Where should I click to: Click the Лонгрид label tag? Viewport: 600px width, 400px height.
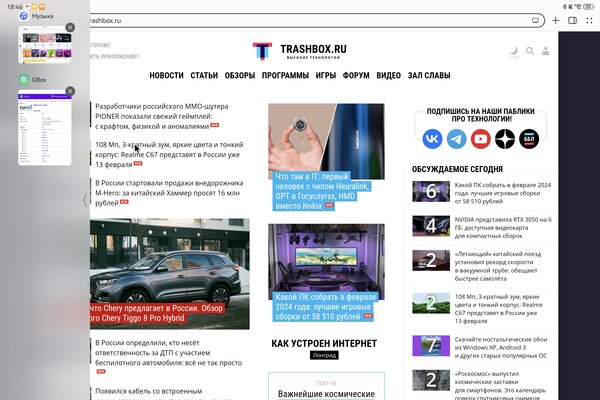[x=324, y=355]
